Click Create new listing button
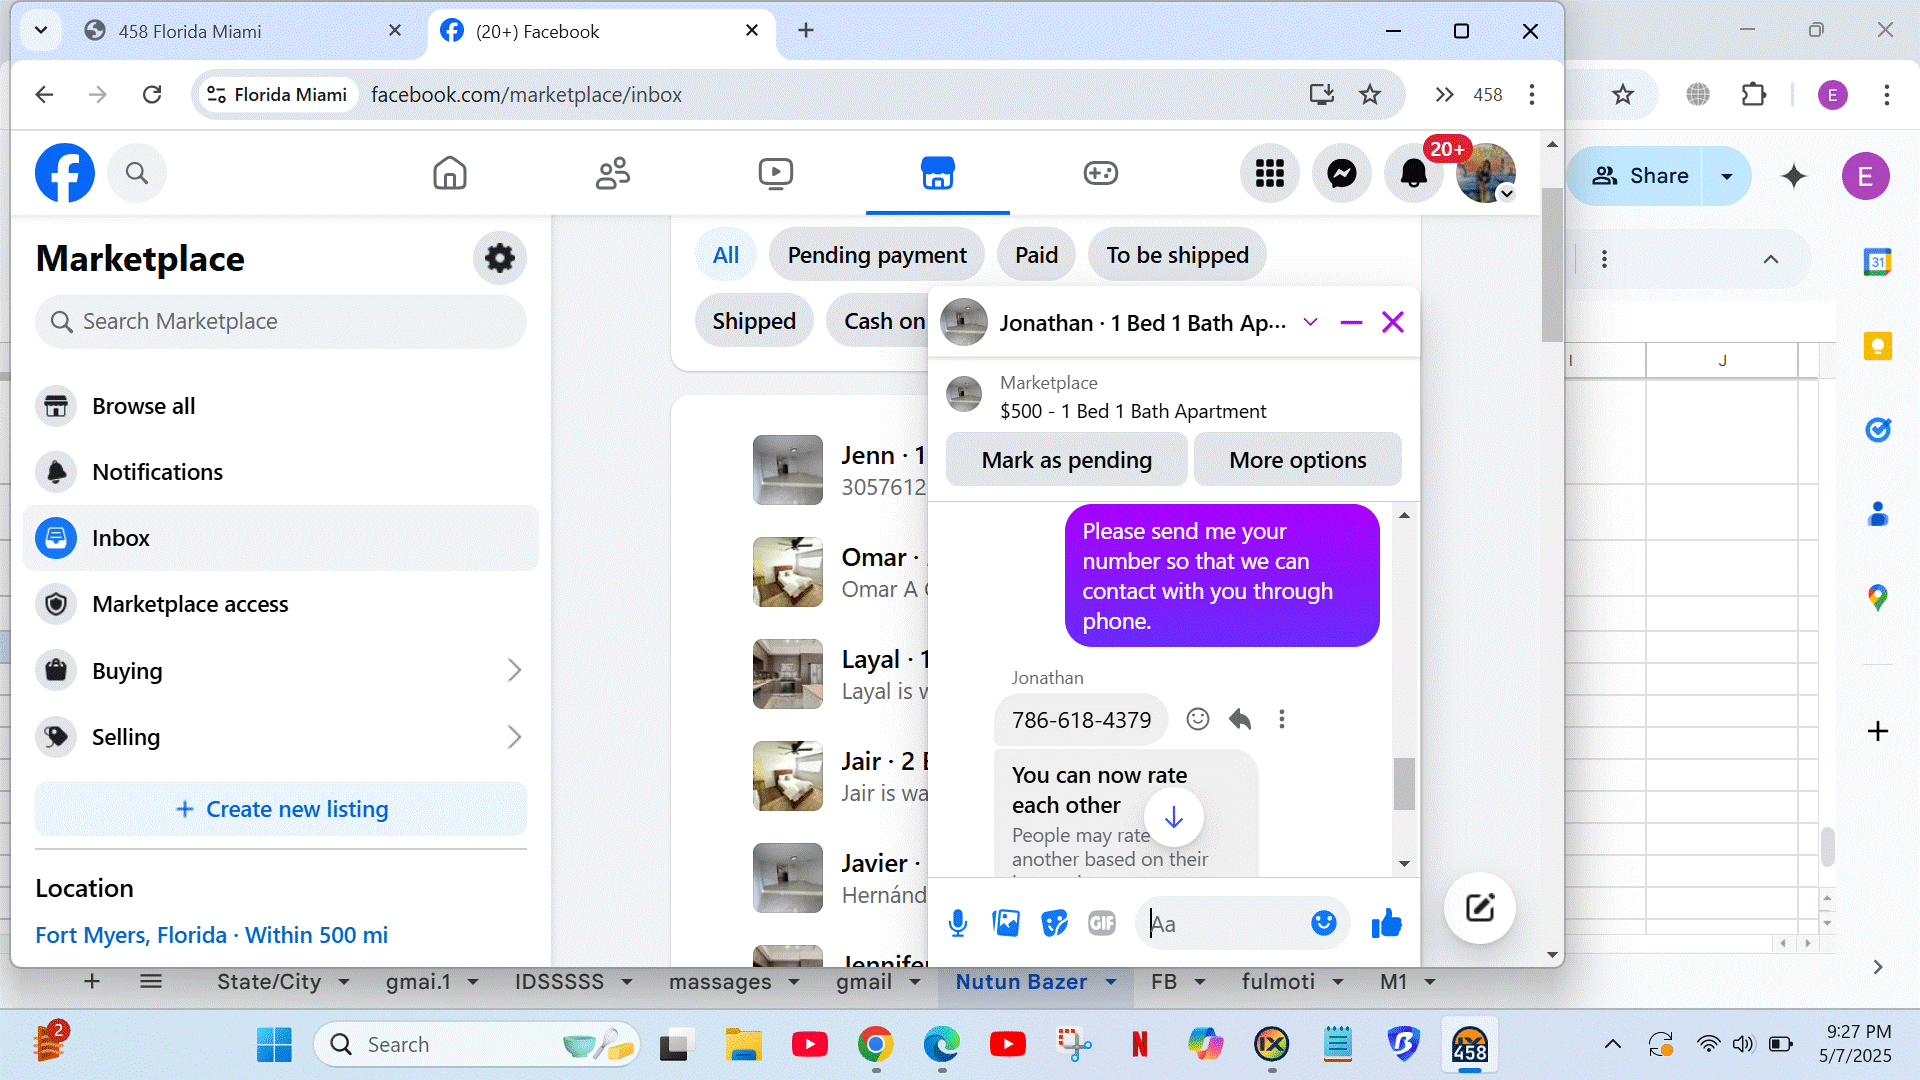Viewport: 1920px width, 1080px height. click(x=281, y=809)
